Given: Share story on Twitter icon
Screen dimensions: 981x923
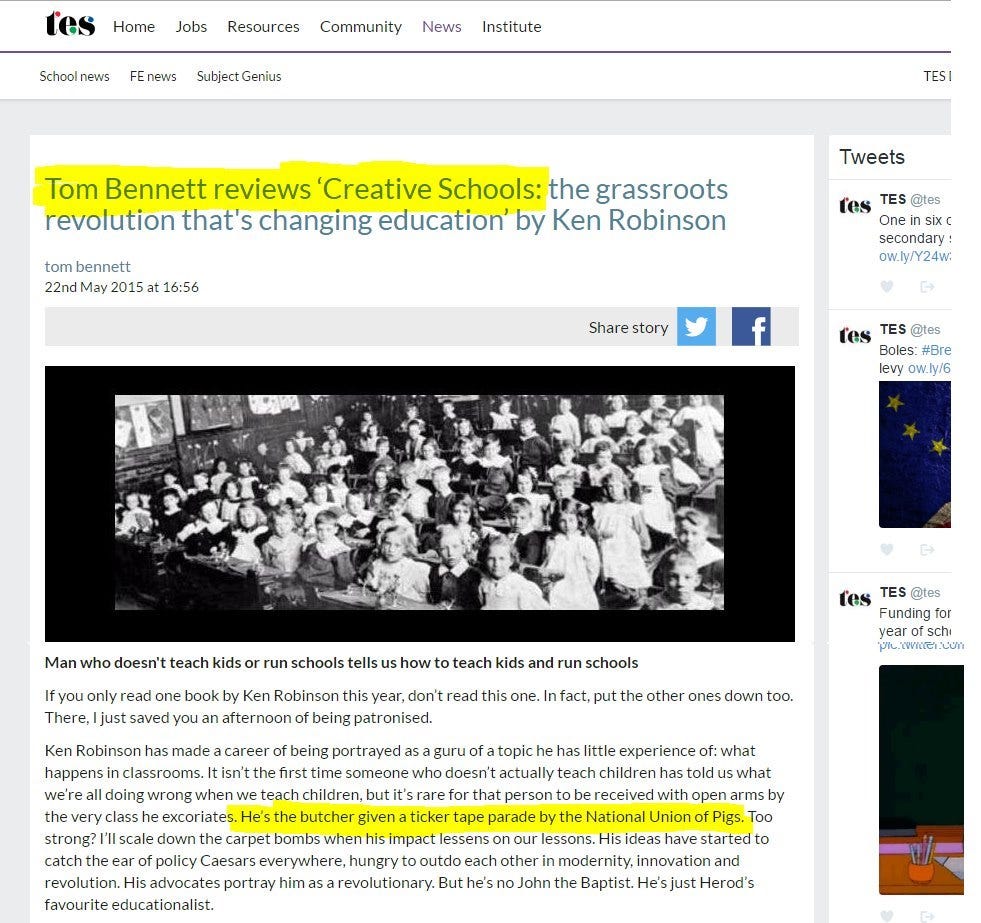Looking at the screenshot, I should (696, 326).
